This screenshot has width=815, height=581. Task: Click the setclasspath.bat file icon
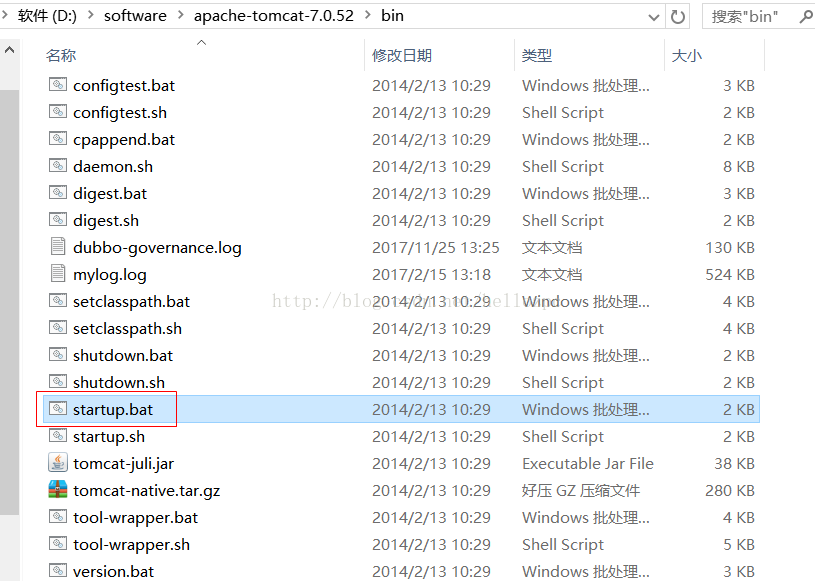58,300
